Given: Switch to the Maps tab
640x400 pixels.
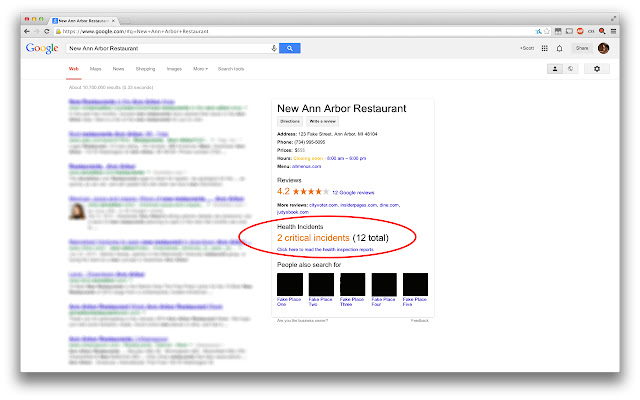Looking at the screenshot, I should coord(96,69).
